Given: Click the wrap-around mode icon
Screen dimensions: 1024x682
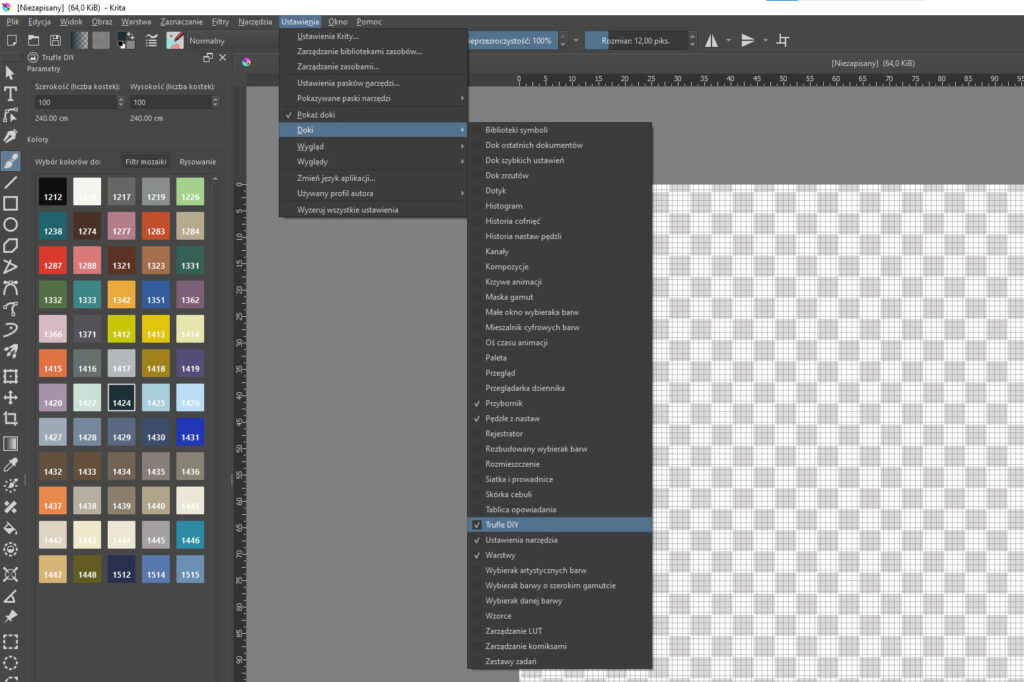Looking at the screenshot, I should click(x=783, y=40).
